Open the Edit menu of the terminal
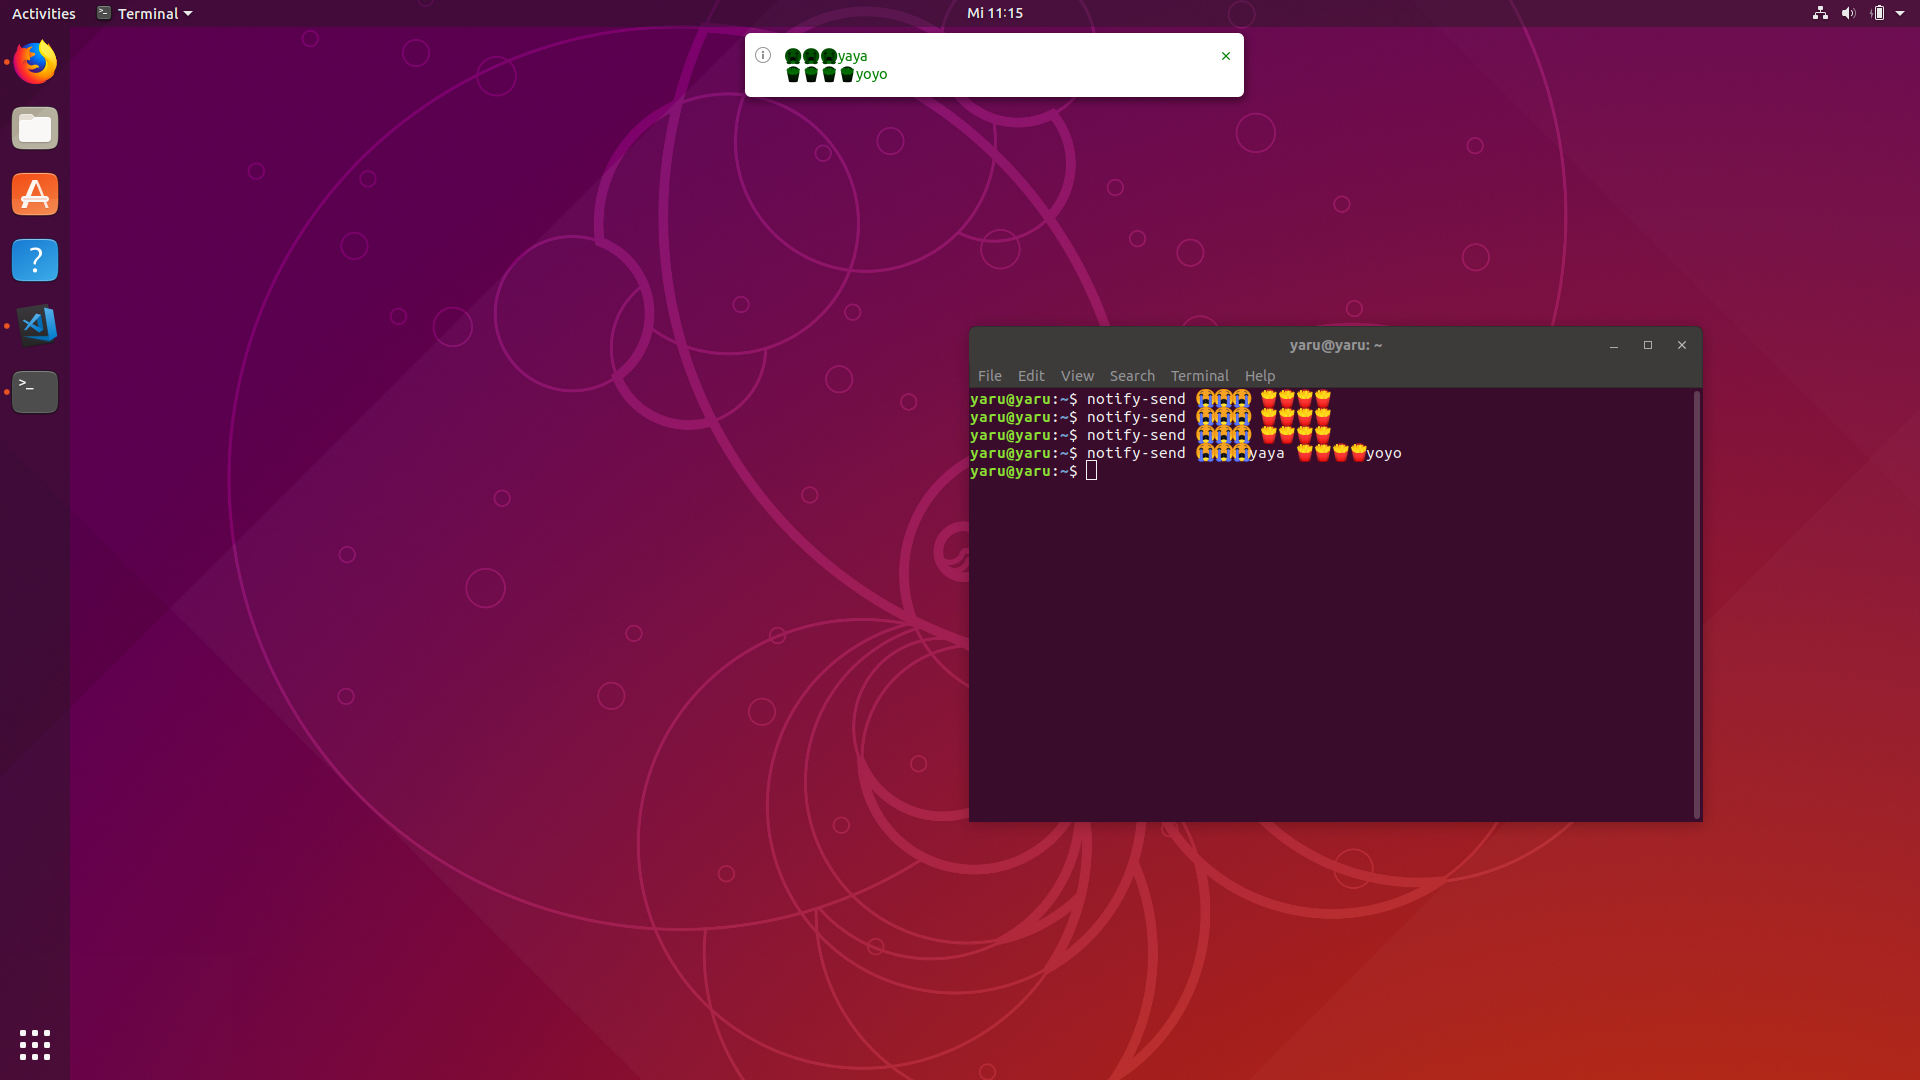 click(x=1031, y=375)
